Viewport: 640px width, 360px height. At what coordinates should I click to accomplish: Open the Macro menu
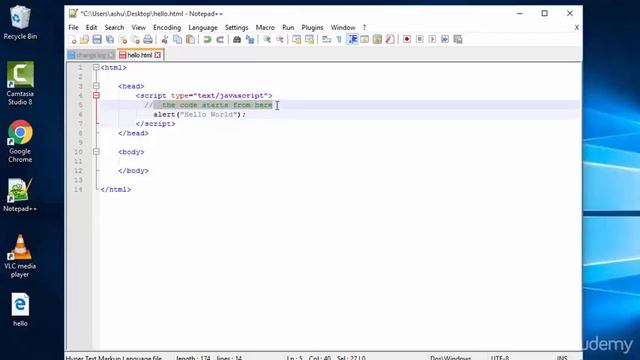(x=265, y=27)
